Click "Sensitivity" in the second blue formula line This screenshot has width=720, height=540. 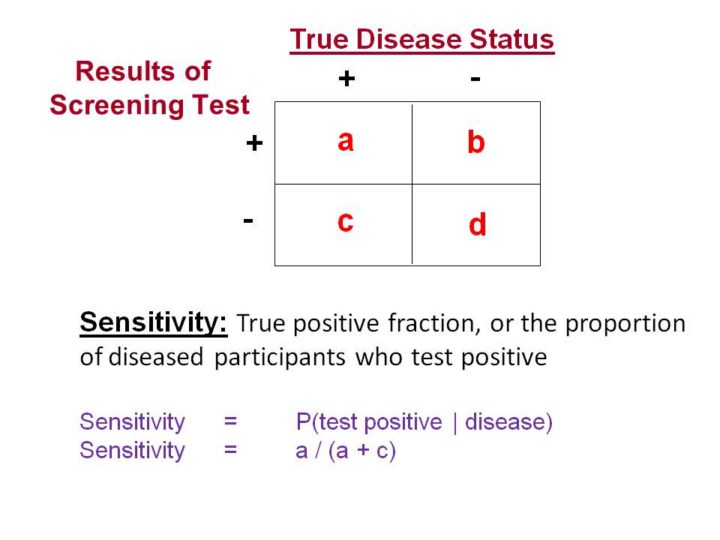[132, 451]
